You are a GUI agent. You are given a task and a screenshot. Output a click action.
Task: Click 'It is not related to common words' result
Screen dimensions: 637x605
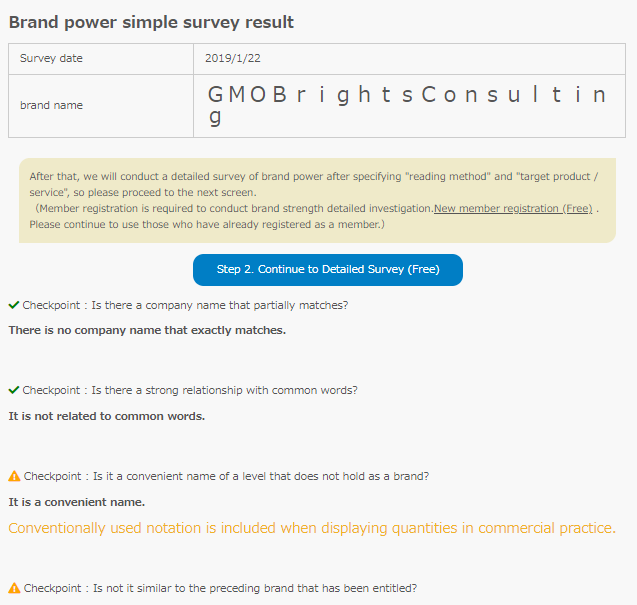click(107, 416)
